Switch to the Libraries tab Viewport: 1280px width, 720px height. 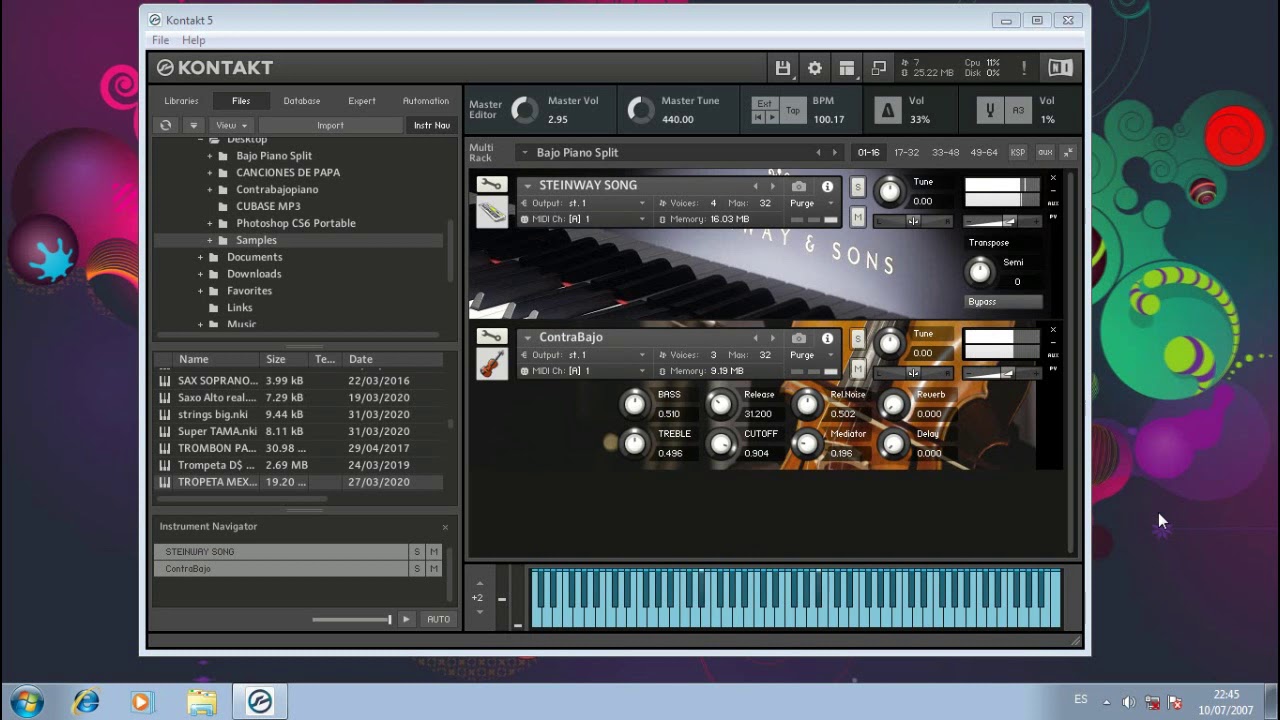181,101
